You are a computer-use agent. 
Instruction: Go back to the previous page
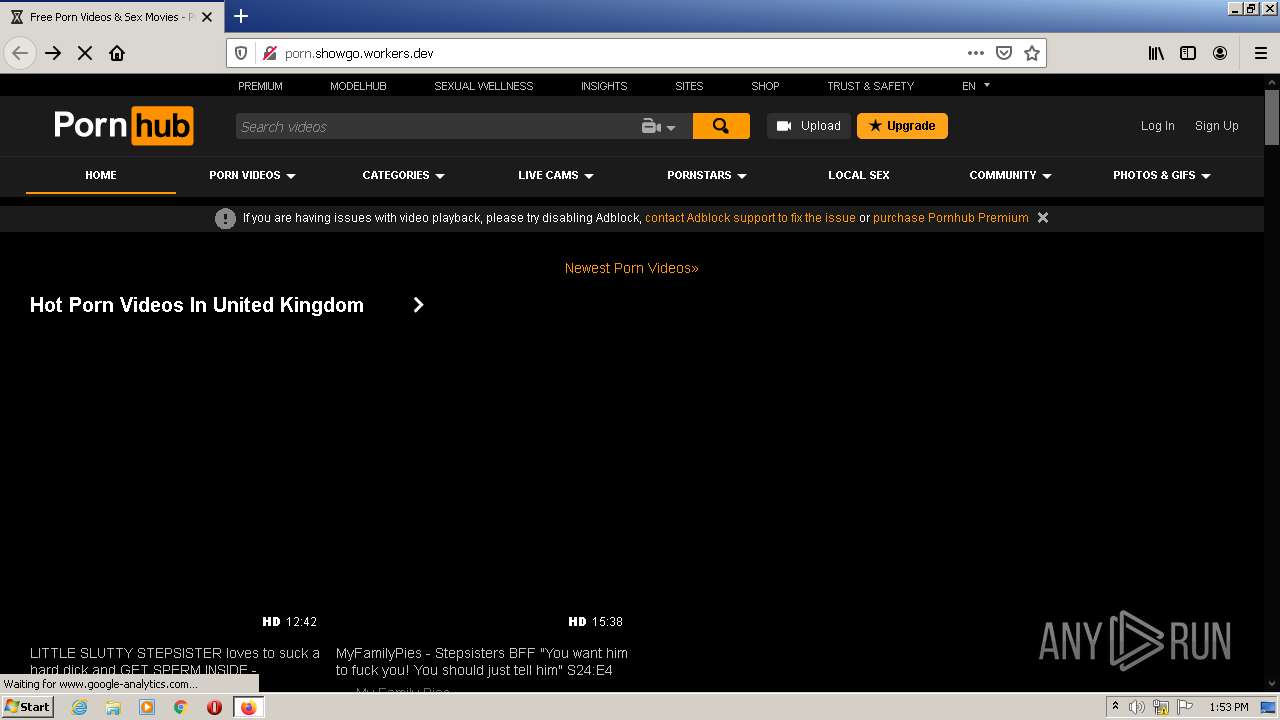pyautogui.click(x=20, y=53)
